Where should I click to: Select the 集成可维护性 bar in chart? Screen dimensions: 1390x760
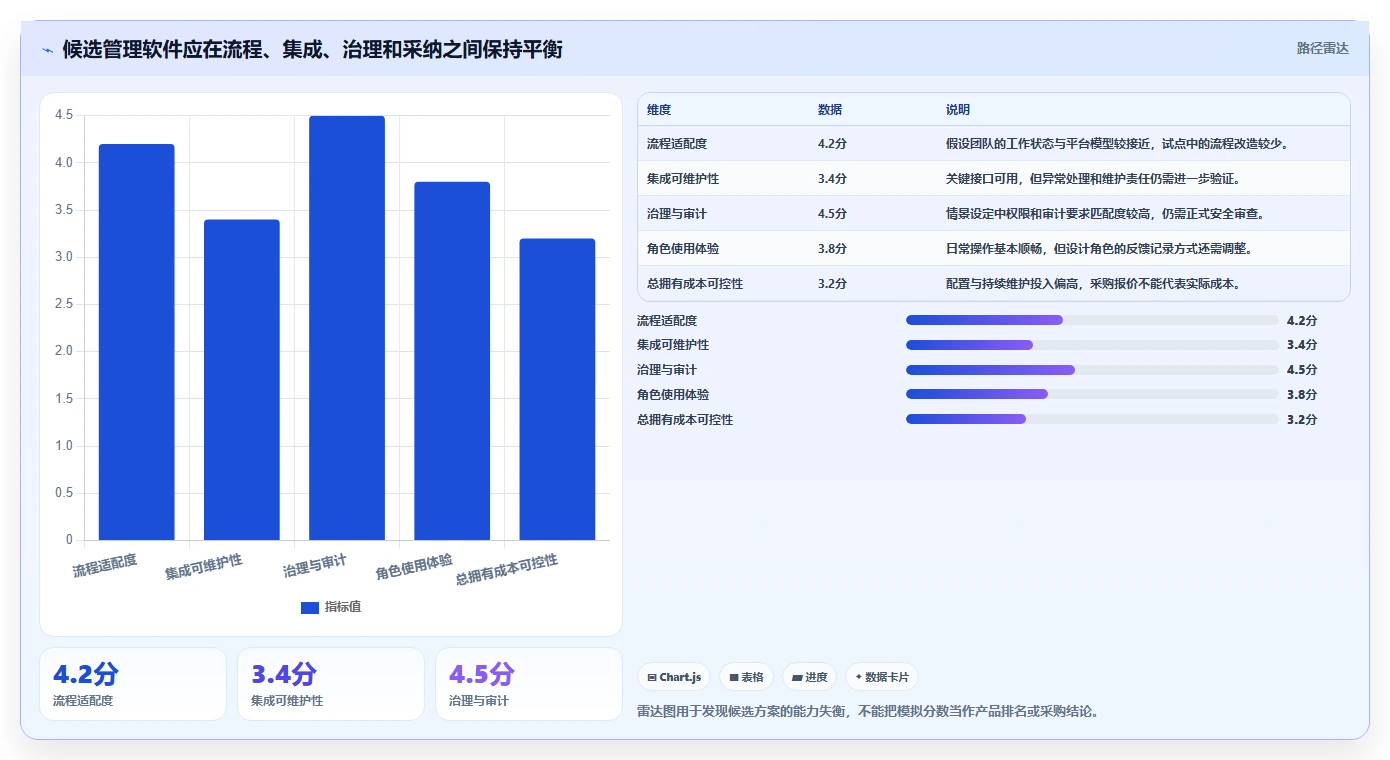tap(242, 380)
